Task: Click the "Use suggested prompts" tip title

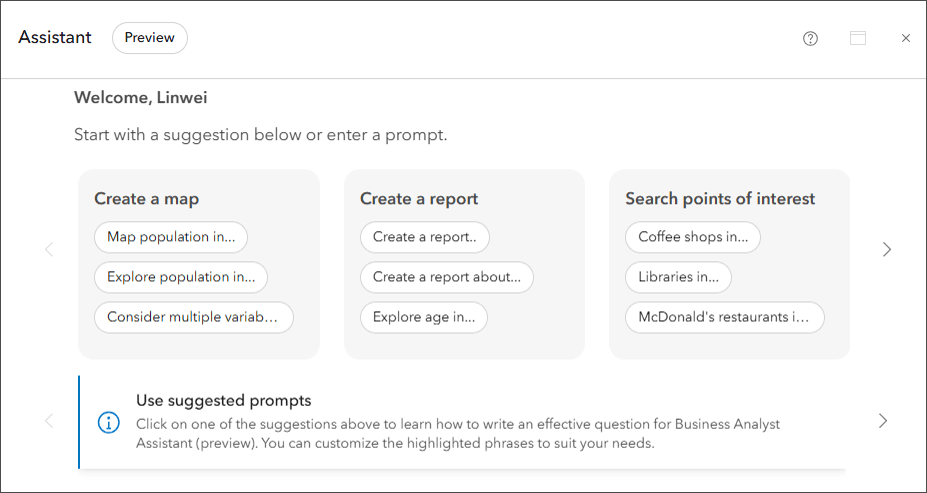Action: (x=224, y=401)
